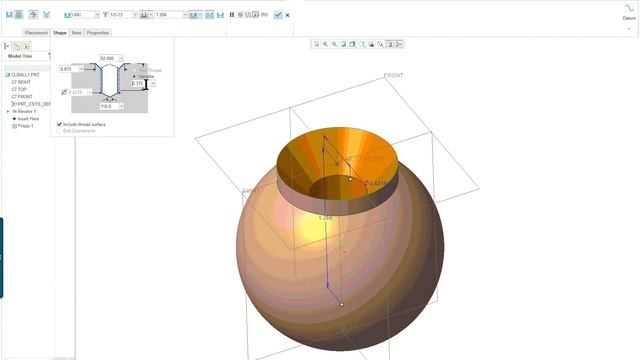Click the screw size icon before 1/2-13
Screen dimensions: 640x360
[105, 15]
